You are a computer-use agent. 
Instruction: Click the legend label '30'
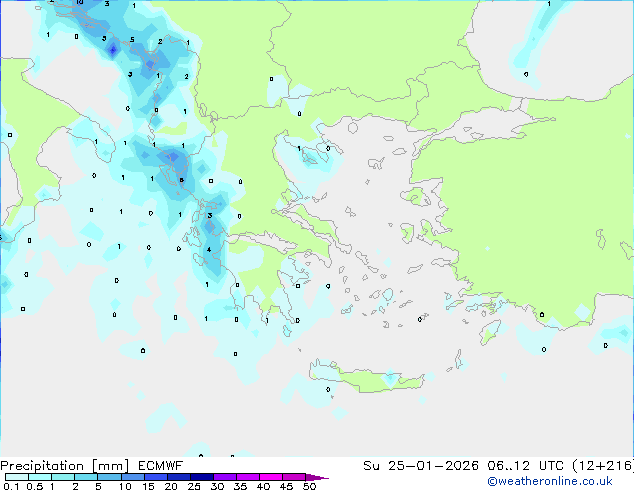point(217,486)
